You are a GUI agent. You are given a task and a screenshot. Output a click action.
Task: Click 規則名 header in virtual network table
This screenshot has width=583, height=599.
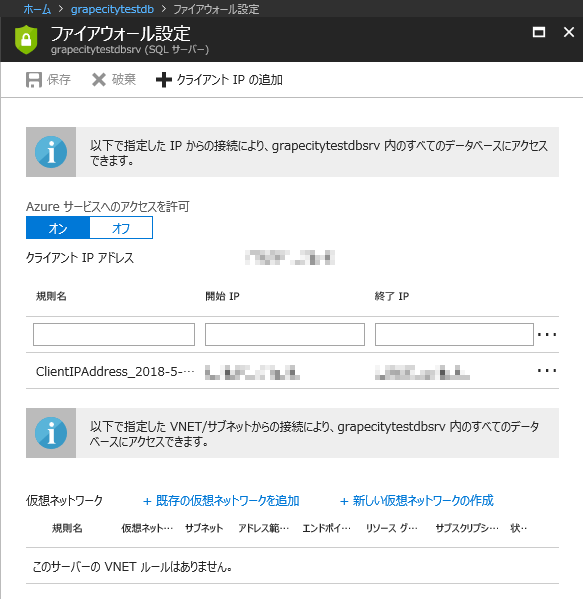[x=67, y=528]
